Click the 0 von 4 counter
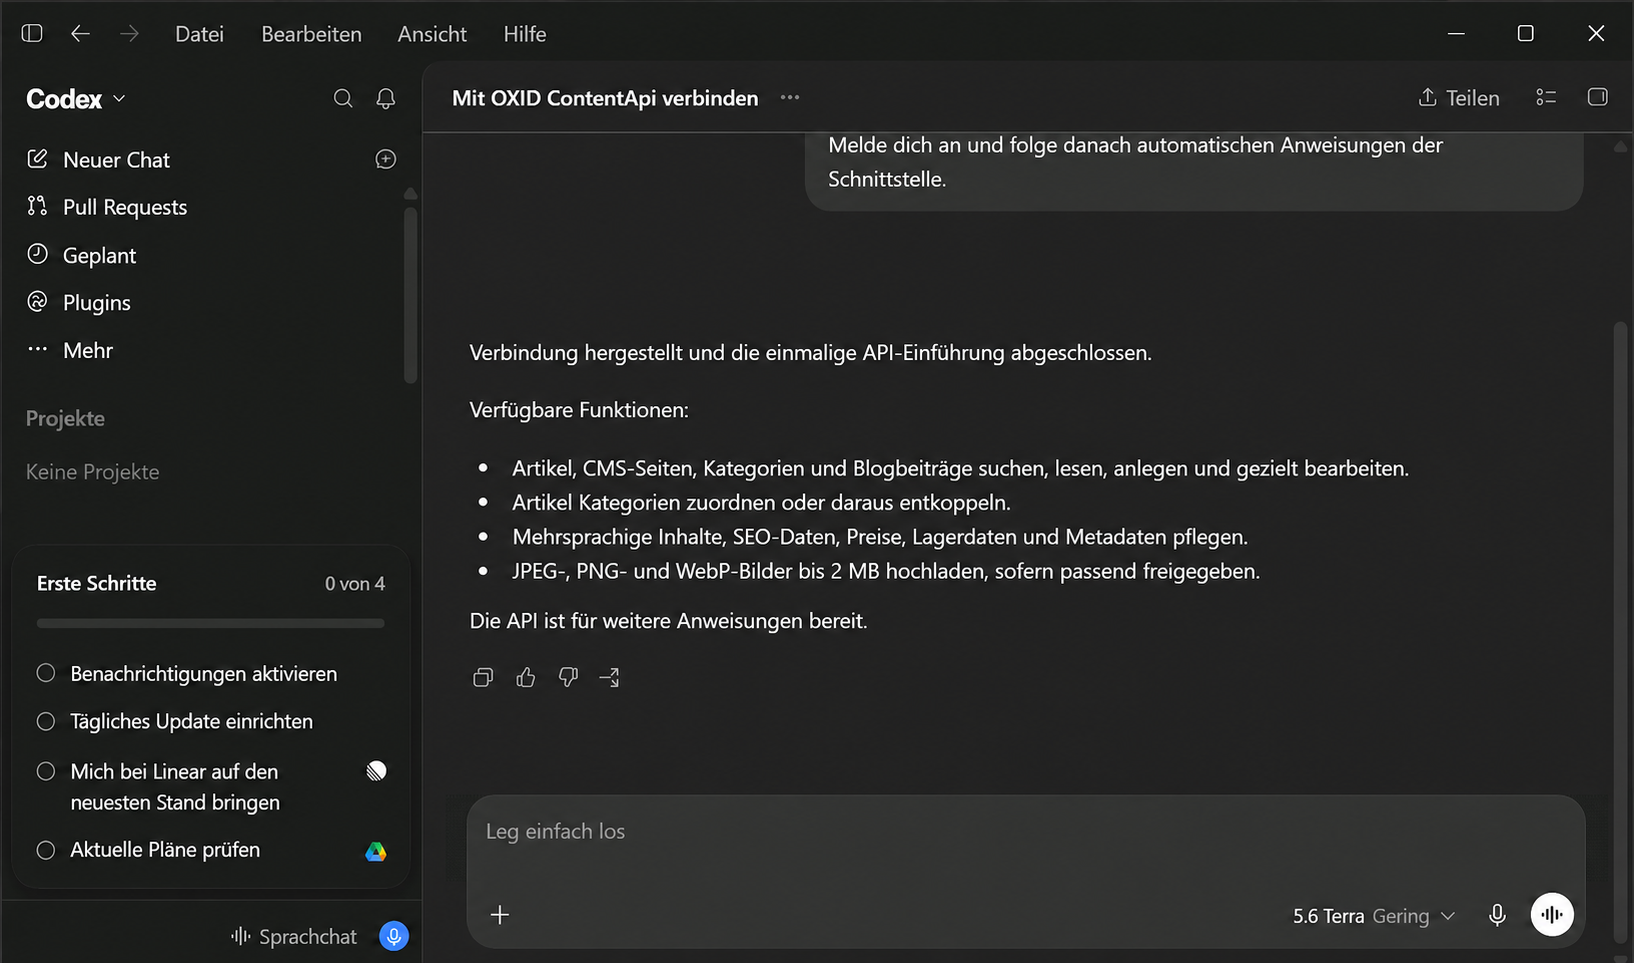Screen dimensions: 1634x963 coord(355,584)
